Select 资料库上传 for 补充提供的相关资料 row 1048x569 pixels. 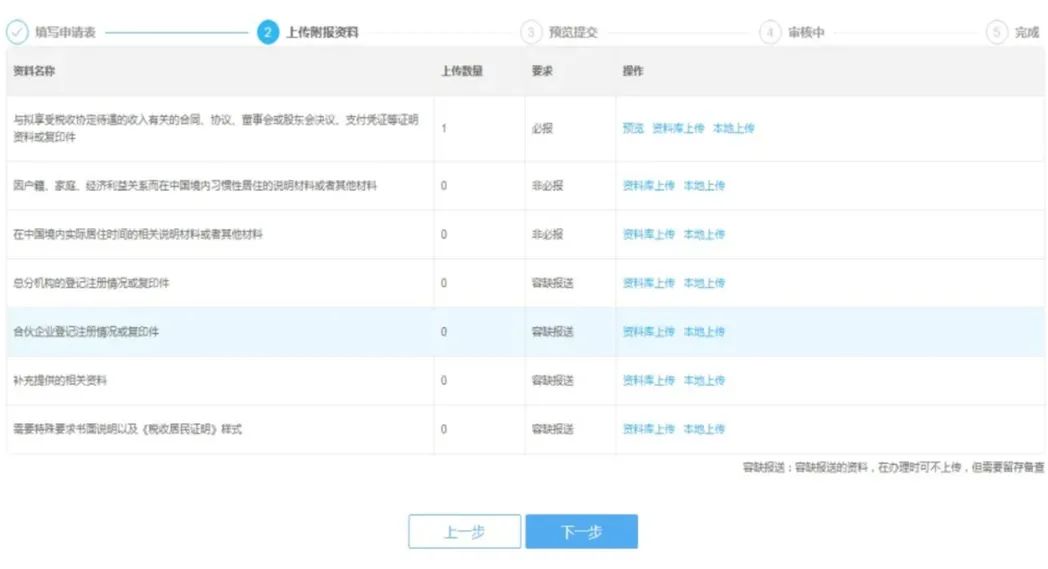pyautogui.click(x=649, y=380)
